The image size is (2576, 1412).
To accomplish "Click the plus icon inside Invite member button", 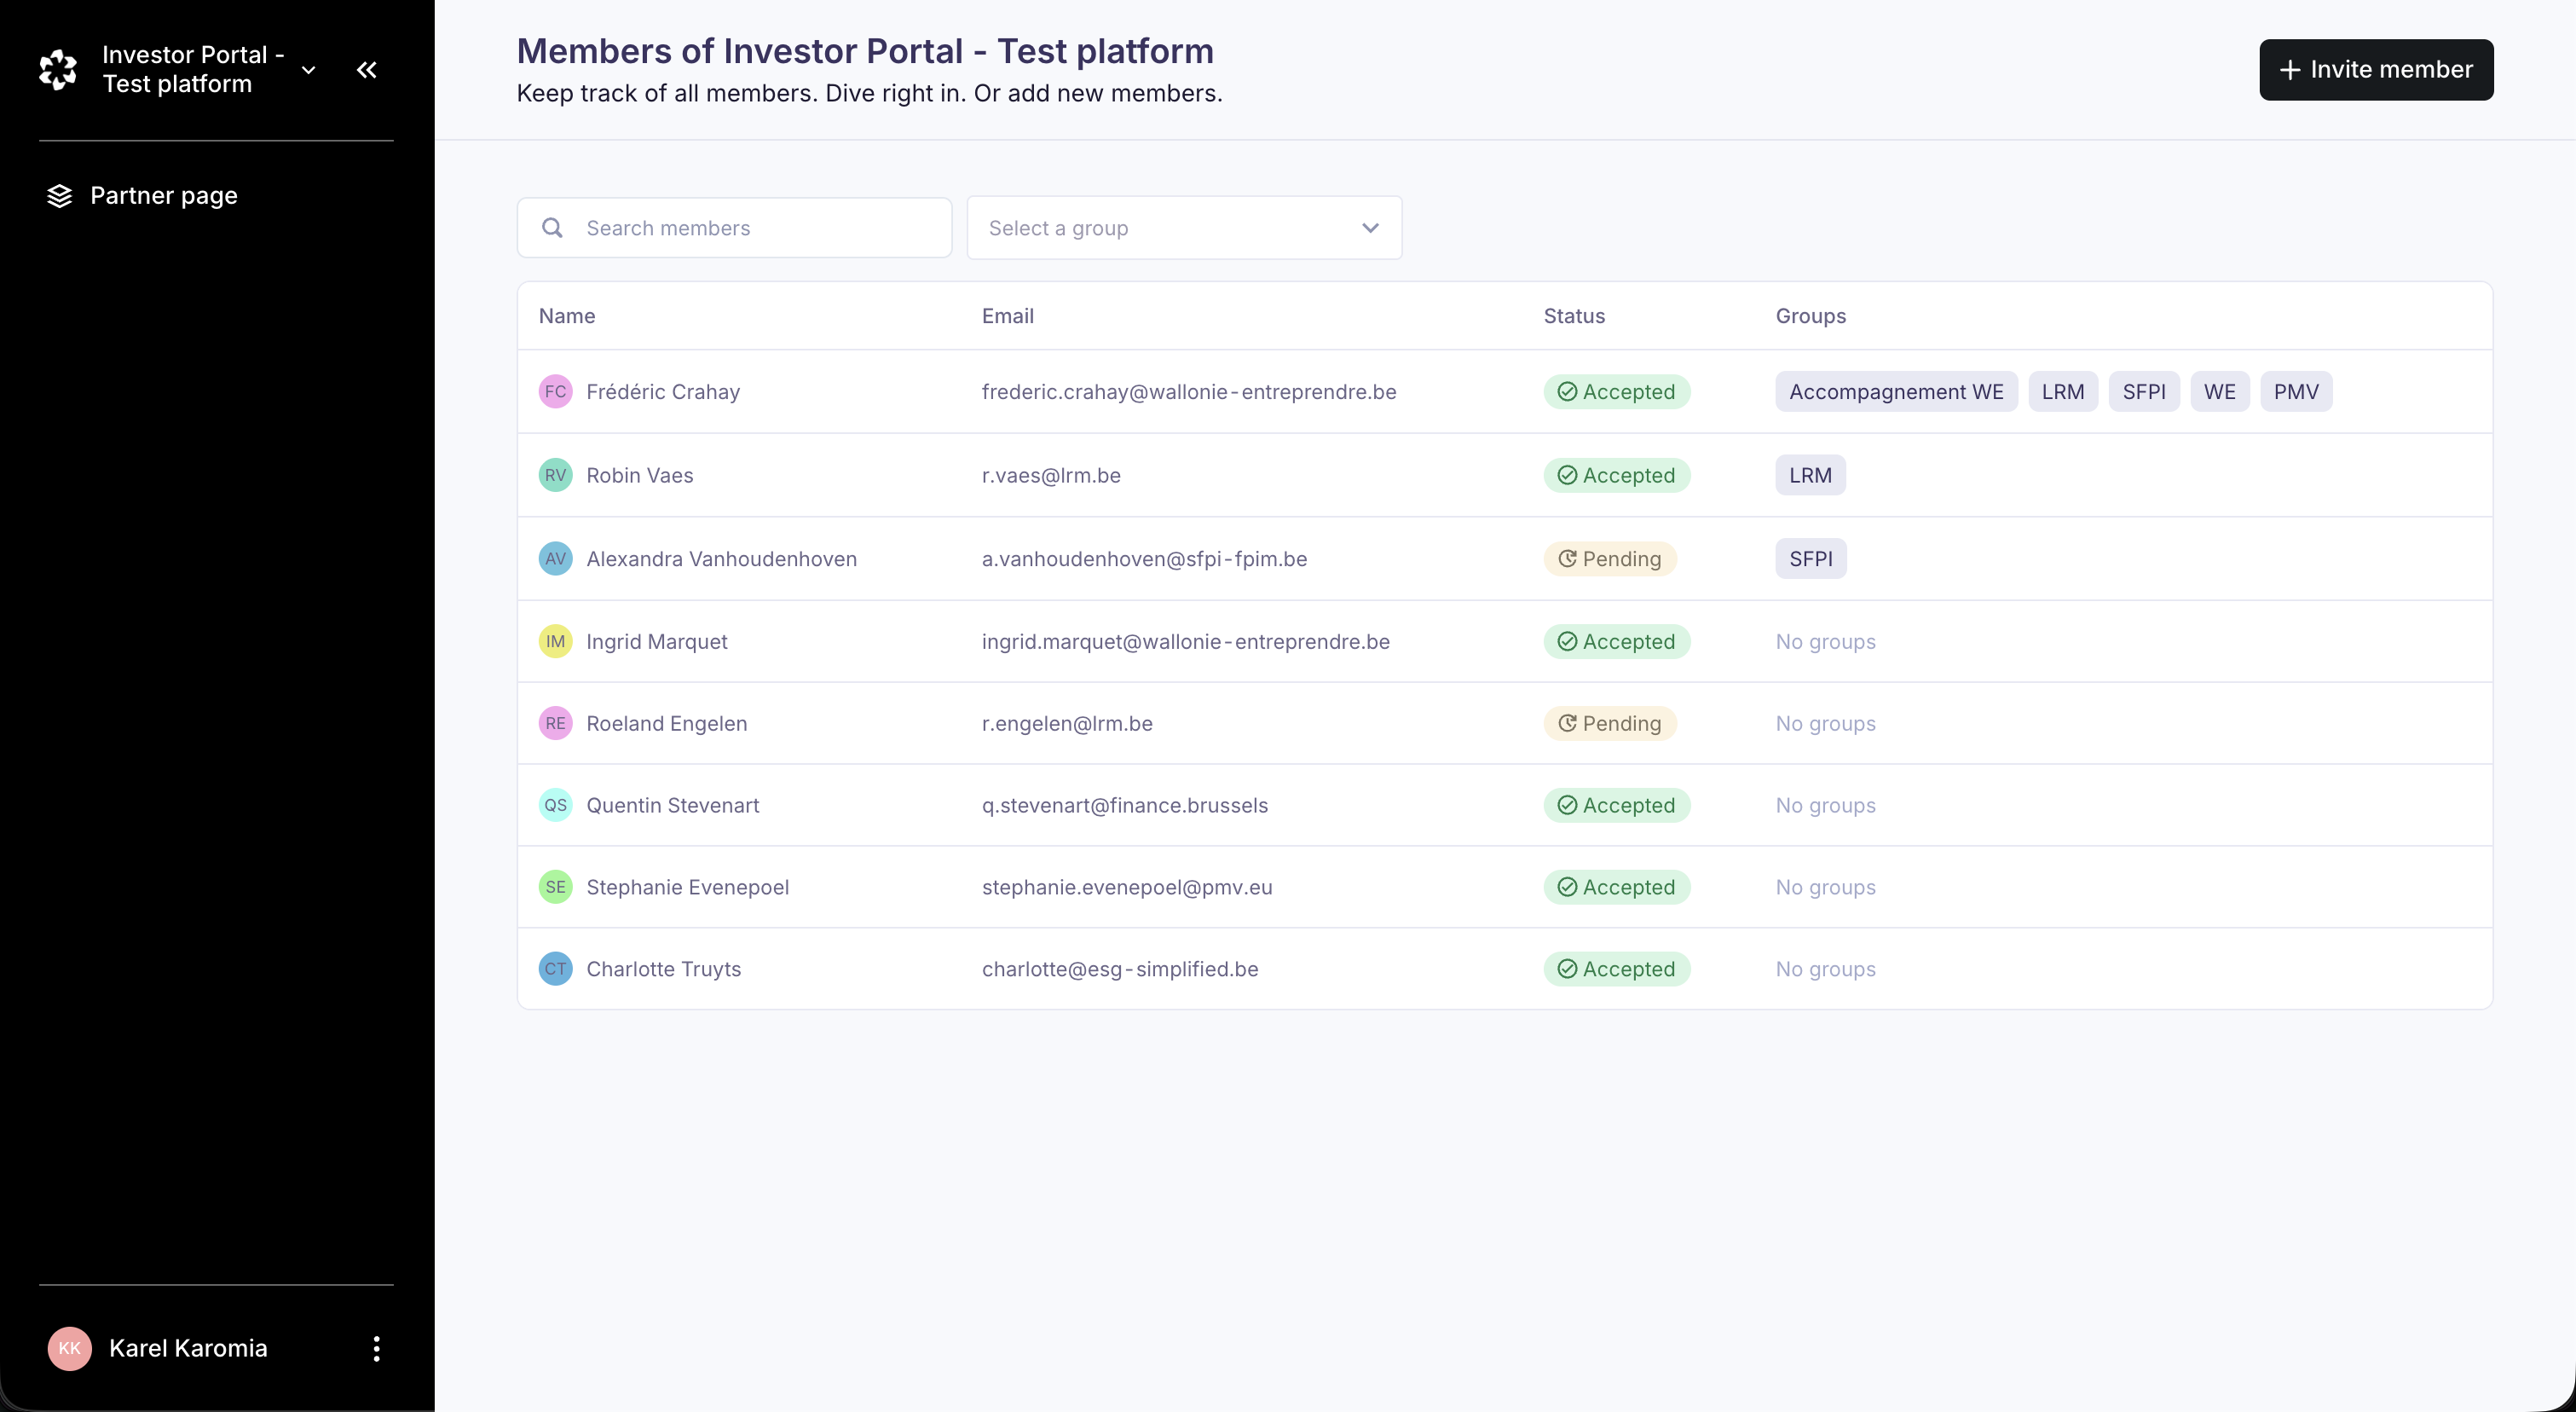I will click(2290, 70).
